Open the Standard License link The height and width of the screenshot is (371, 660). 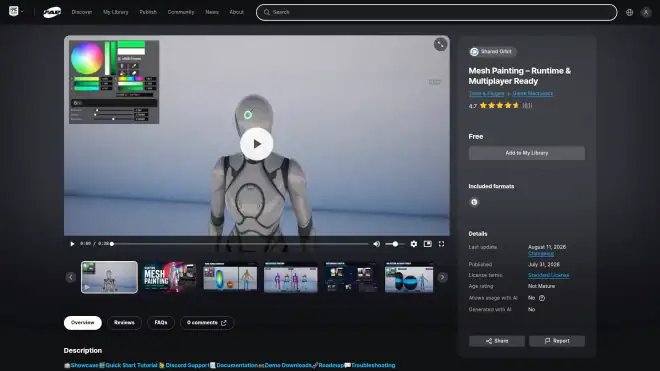click(548, 275)
